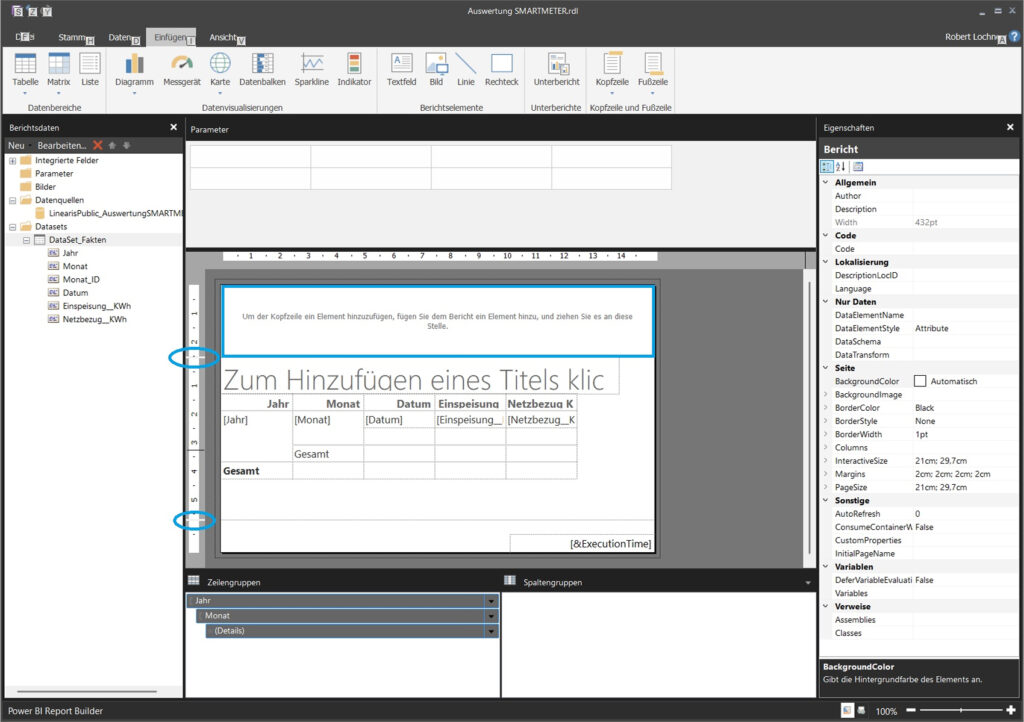1024x722 pixels.
Task: Select the Sparkline icon in the ribbon
Action: click(312, 68)
